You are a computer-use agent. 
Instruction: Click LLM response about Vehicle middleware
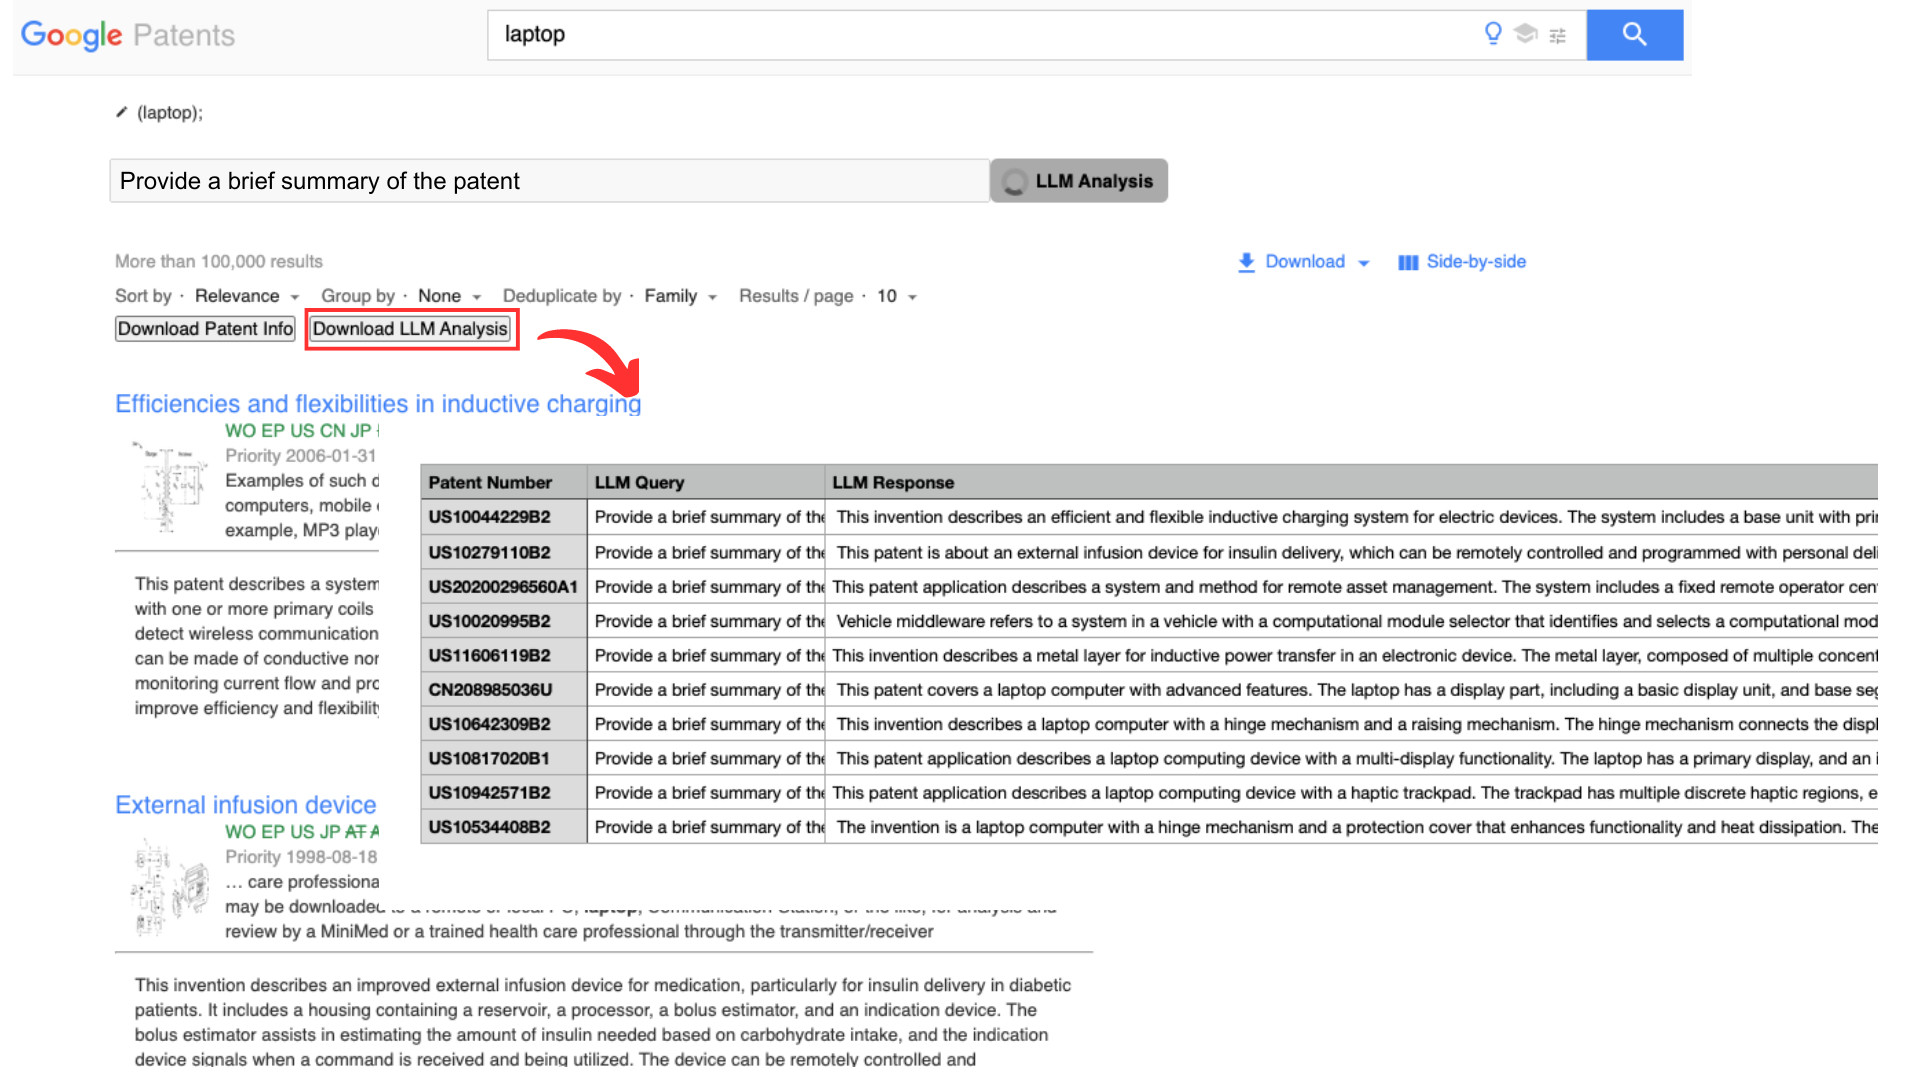pos(1351,621)
